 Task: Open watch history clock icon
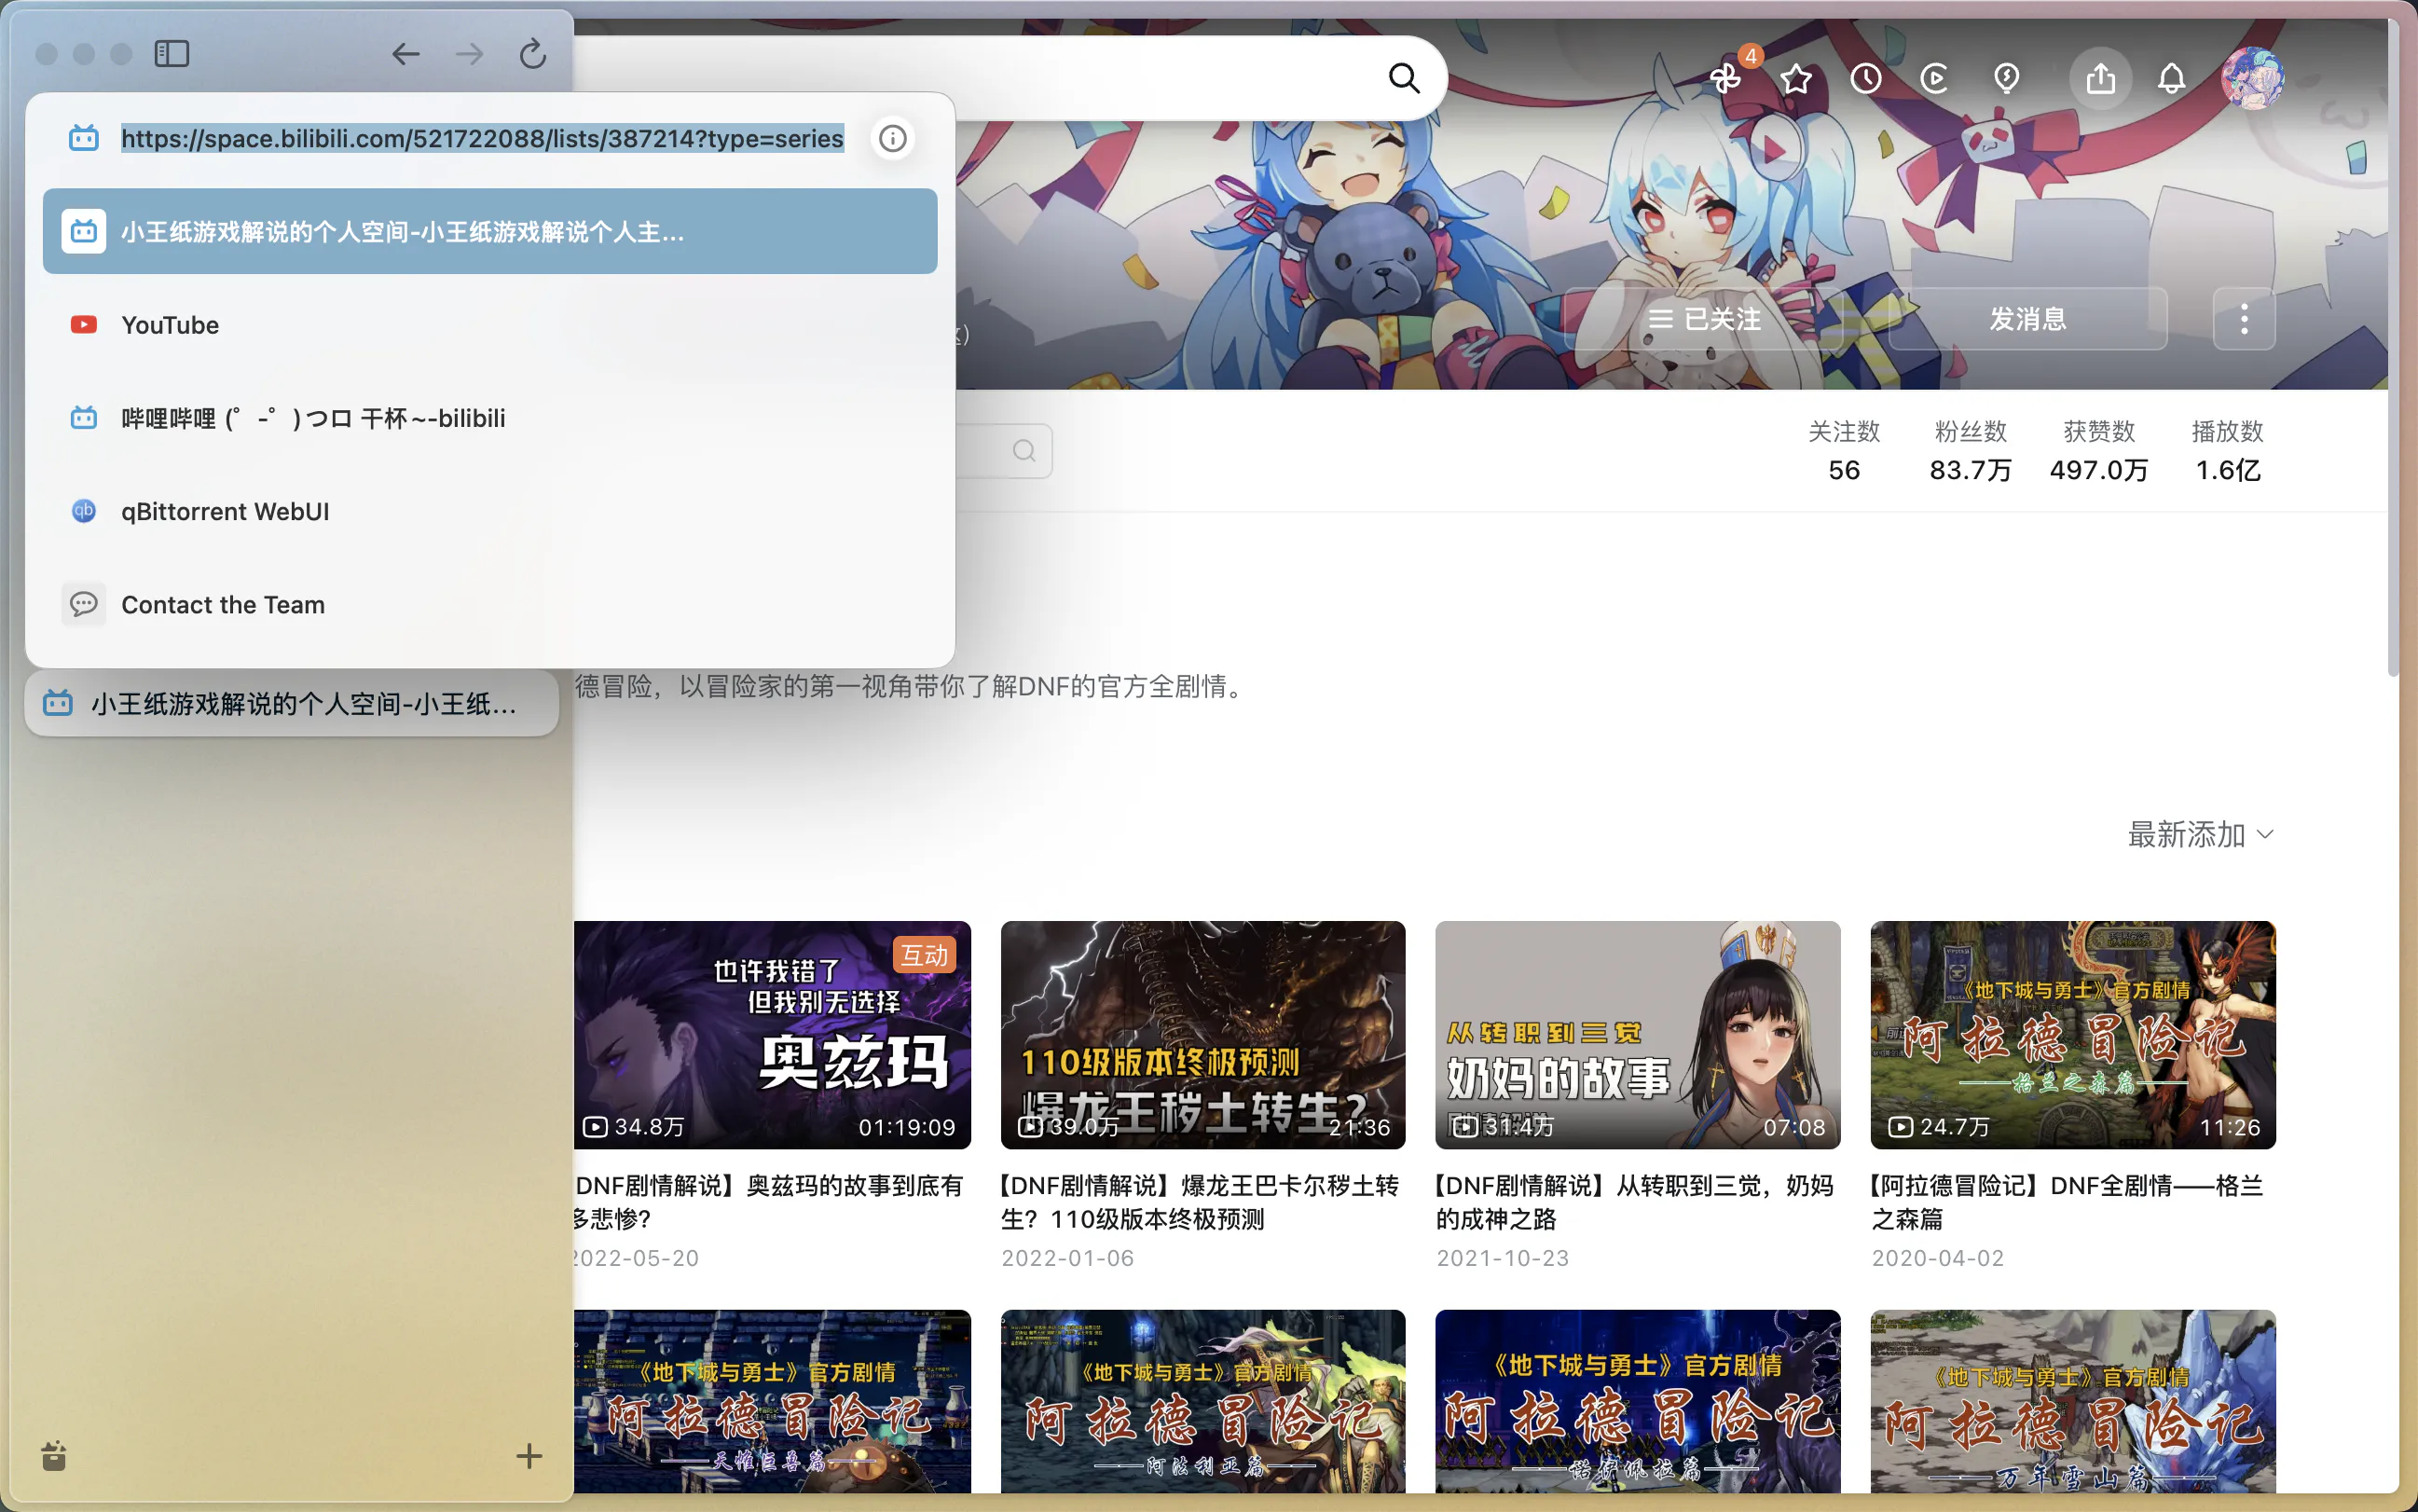pyautogui.click(x=1866, y=78)
